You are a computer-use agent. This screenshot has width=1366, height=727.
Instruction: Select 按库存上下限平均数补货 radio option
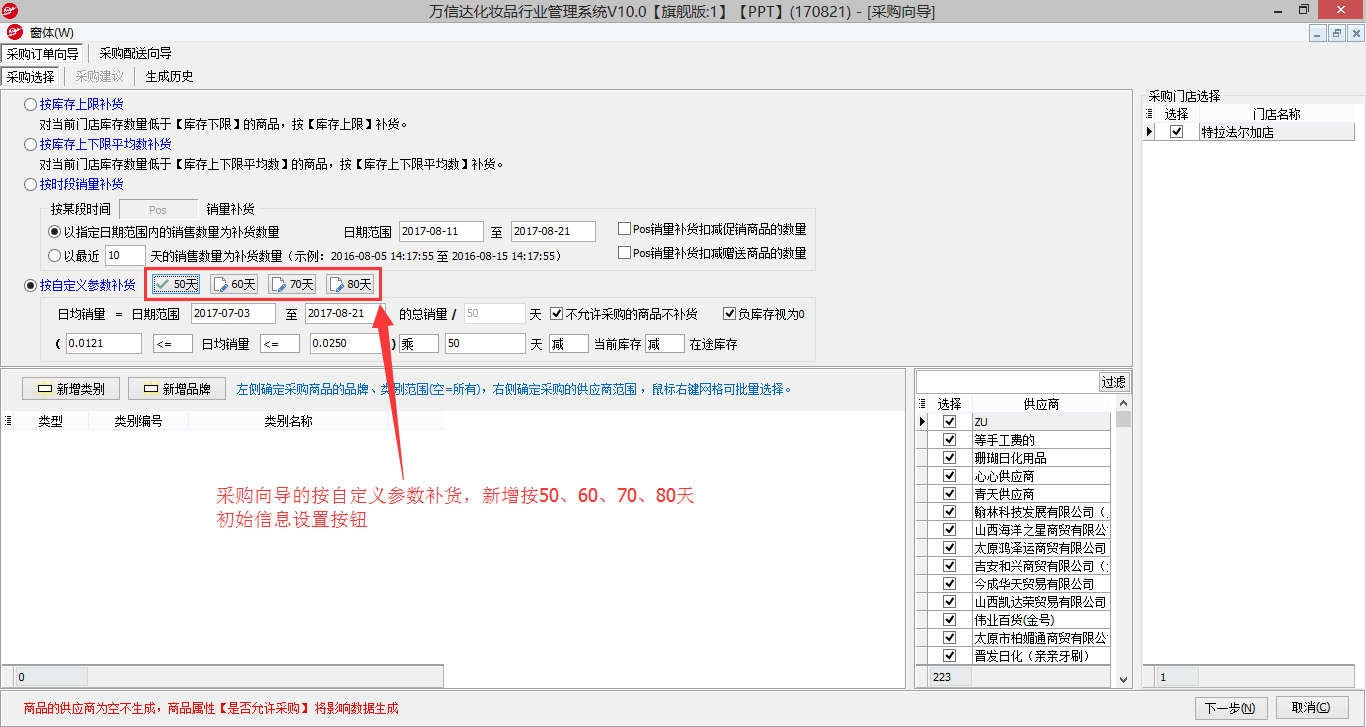31,144
